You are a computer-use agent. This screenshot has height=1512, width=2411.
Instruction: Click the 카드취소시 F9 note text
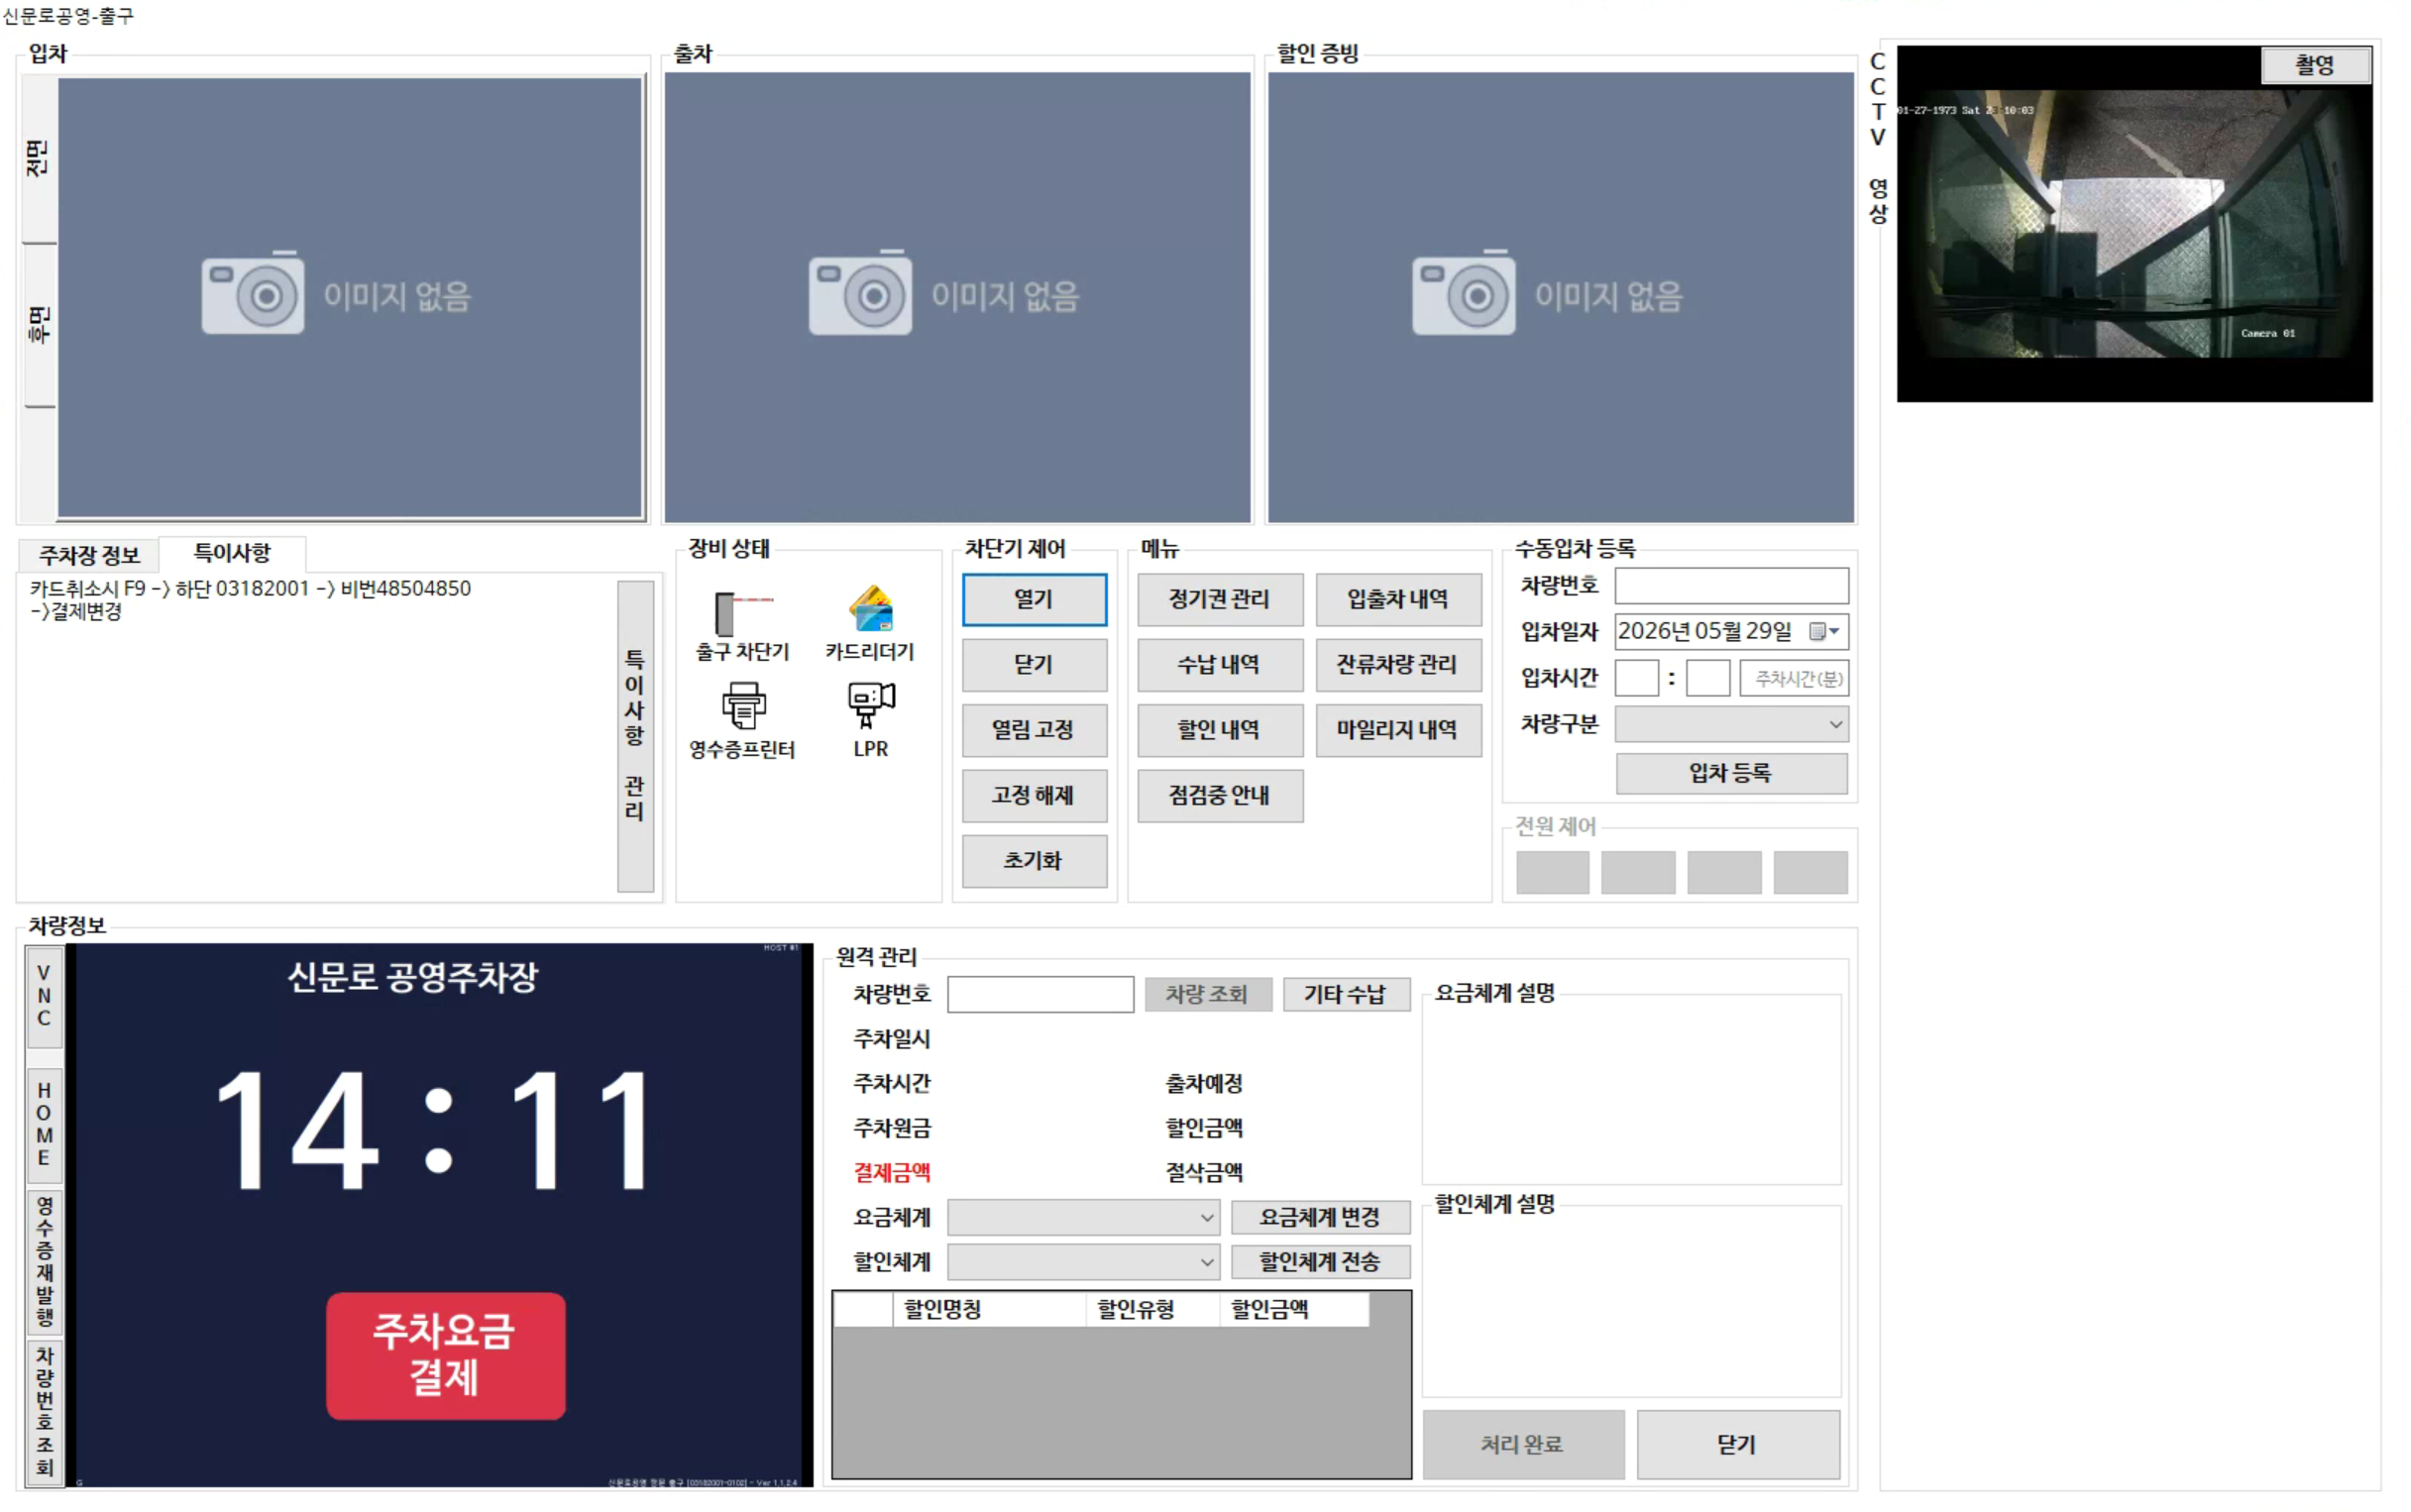tap(250, 599)
